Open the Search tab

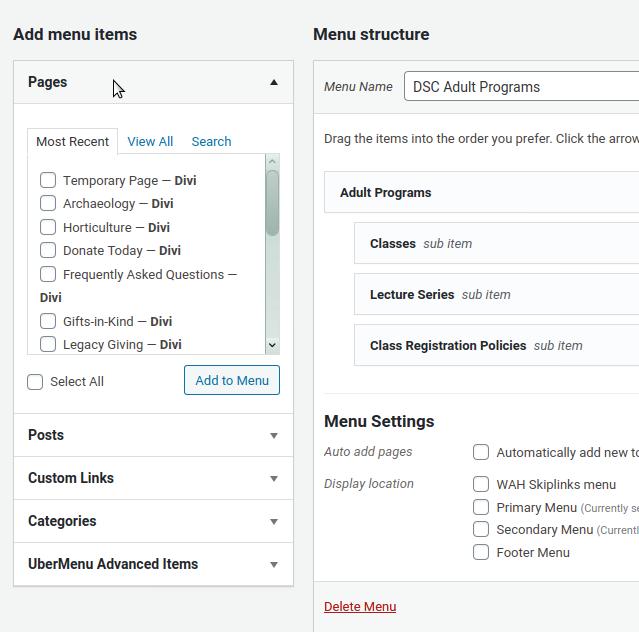coord(211,141)
